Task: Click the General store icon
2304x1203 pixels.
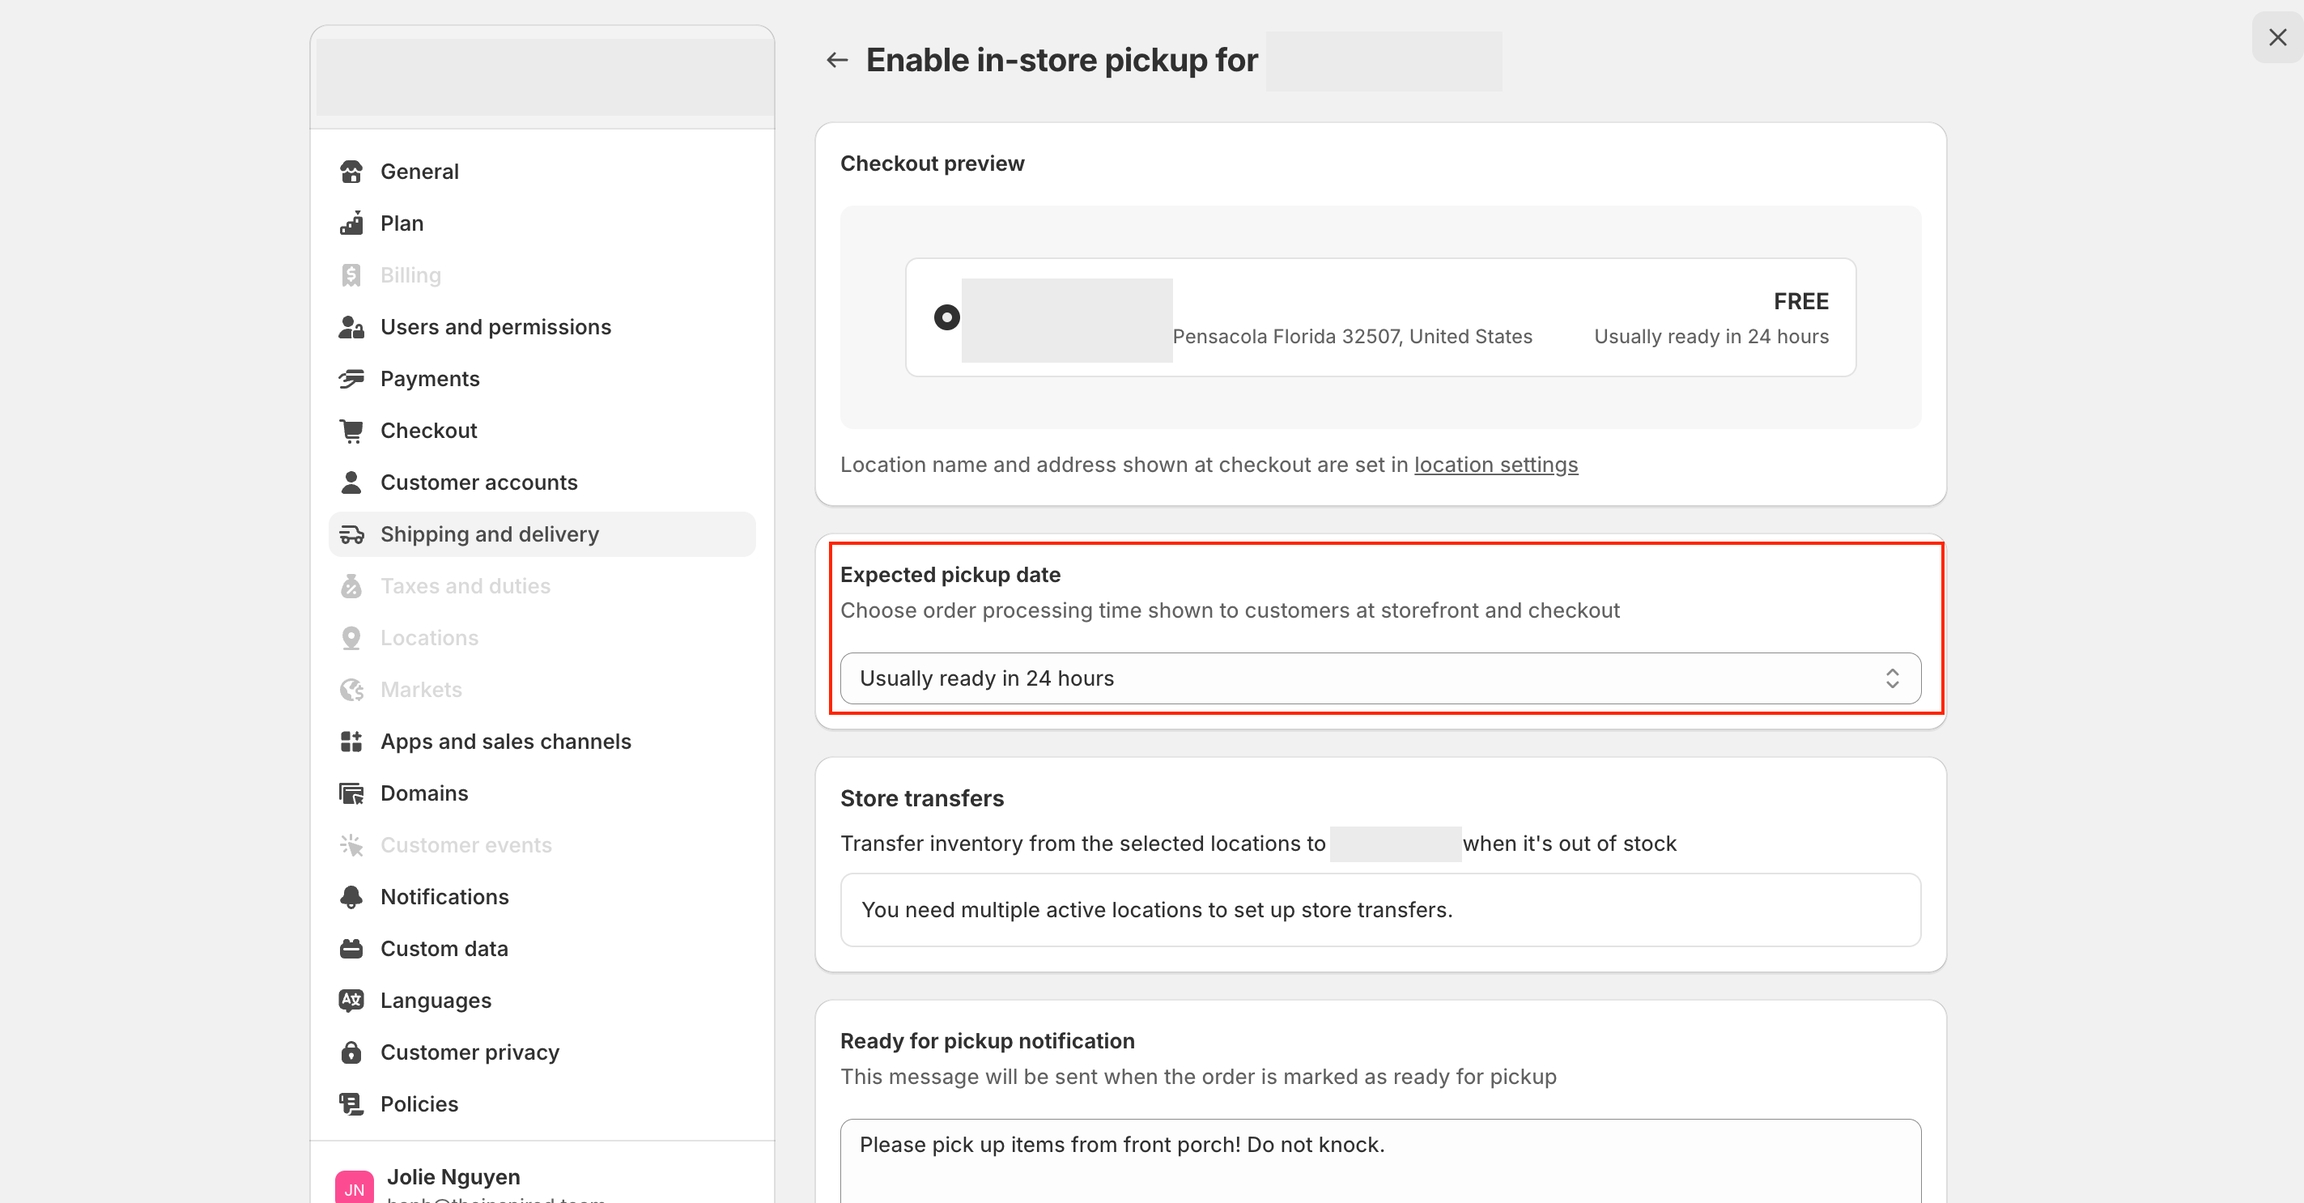Action: pos(351,171)
